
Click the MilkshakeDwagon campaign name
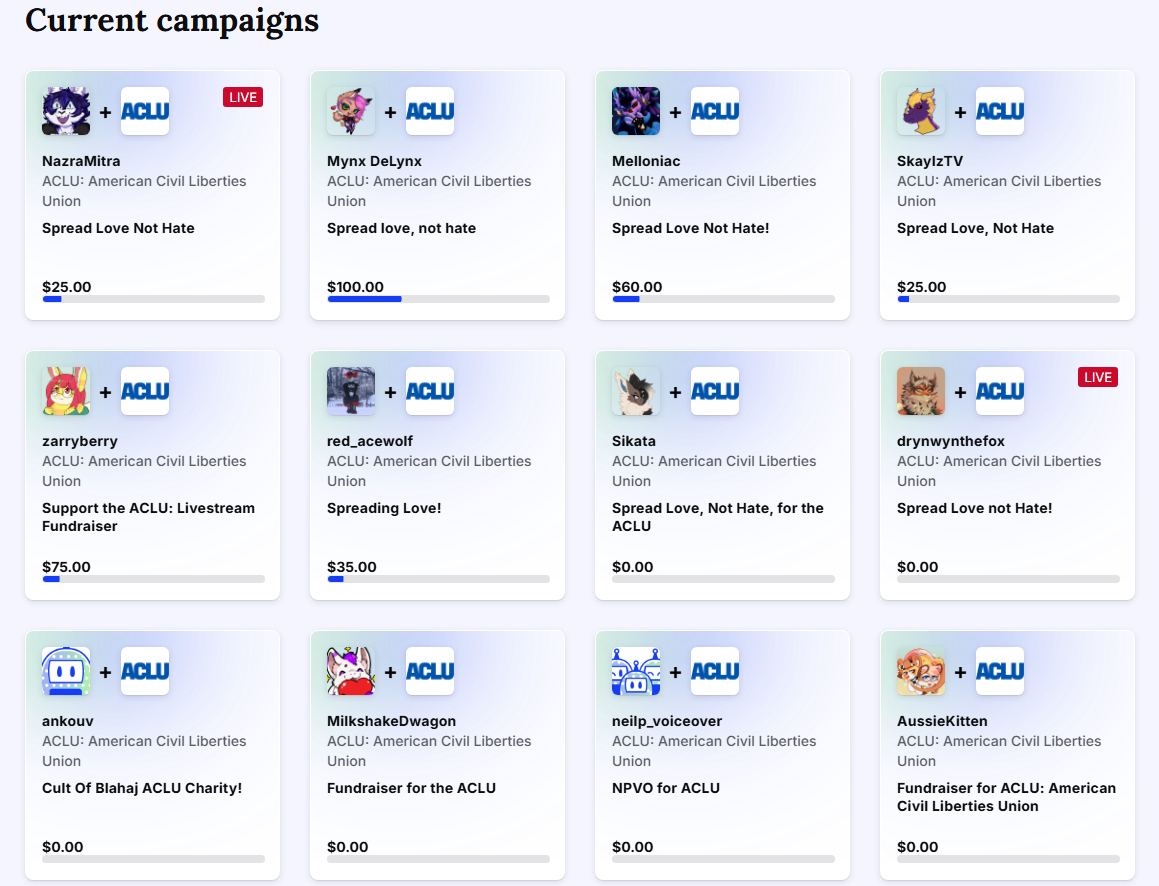click(x=391, y=721)
